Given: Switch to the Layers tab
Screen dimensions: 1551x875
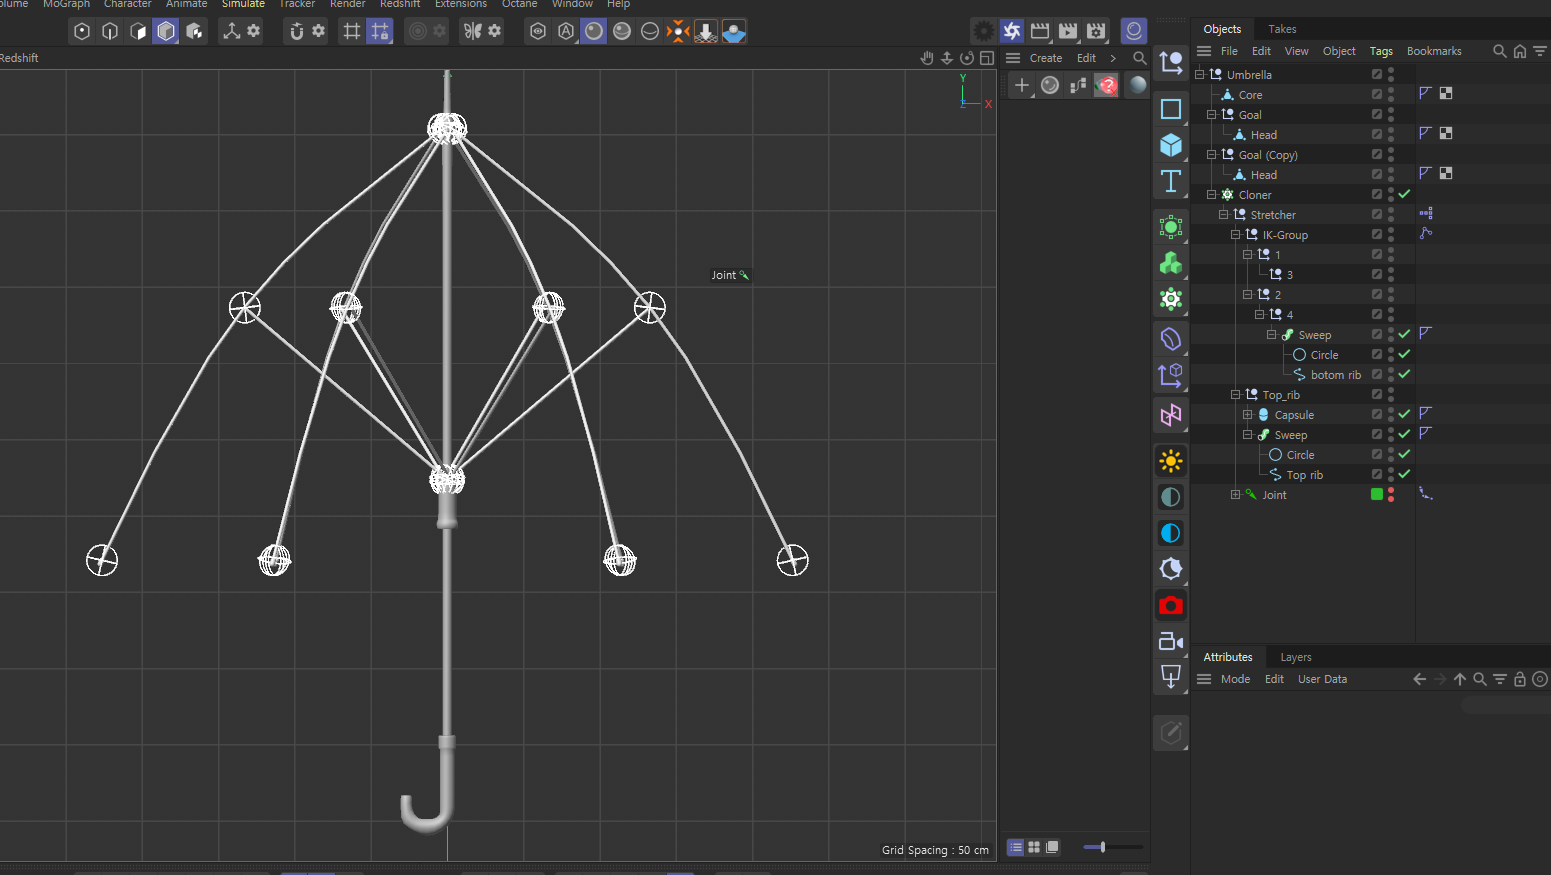Looking at the screenshot, I should click(x=1296, y=657).
